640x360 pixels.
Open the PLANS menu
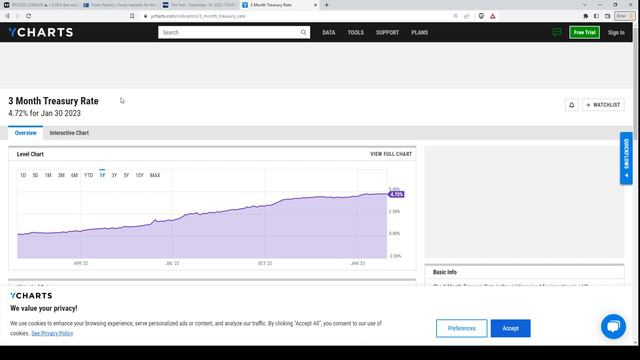click(420, 32)
